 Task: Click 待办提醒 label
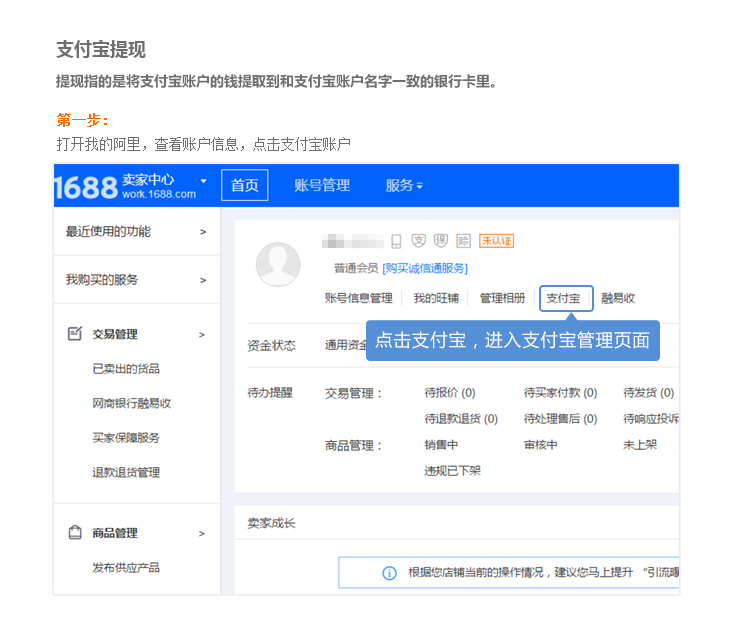point(270,393)
